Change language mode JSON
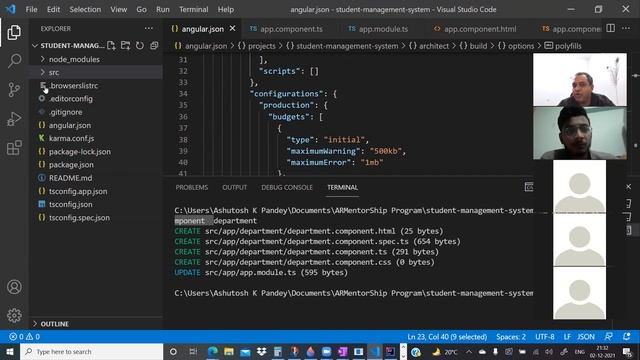 click(586, 337)
